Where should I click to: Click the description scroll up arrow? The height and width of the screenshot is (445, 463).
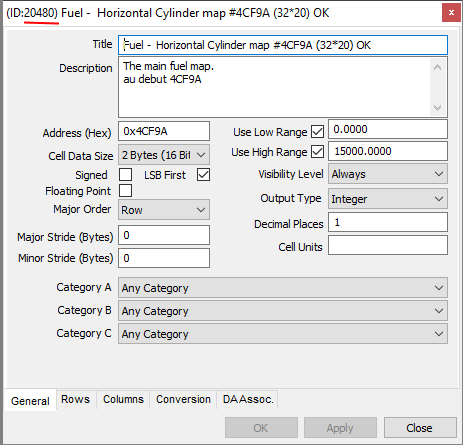(x=437, y=67)
